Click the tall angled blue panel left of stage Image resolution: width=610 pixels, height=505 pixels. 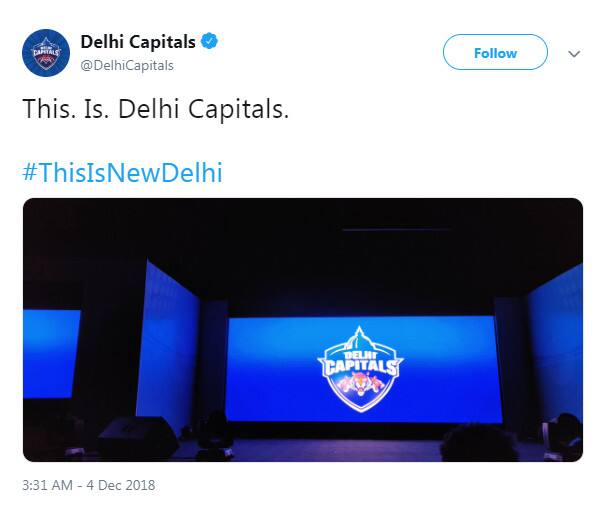click(168, 342)
